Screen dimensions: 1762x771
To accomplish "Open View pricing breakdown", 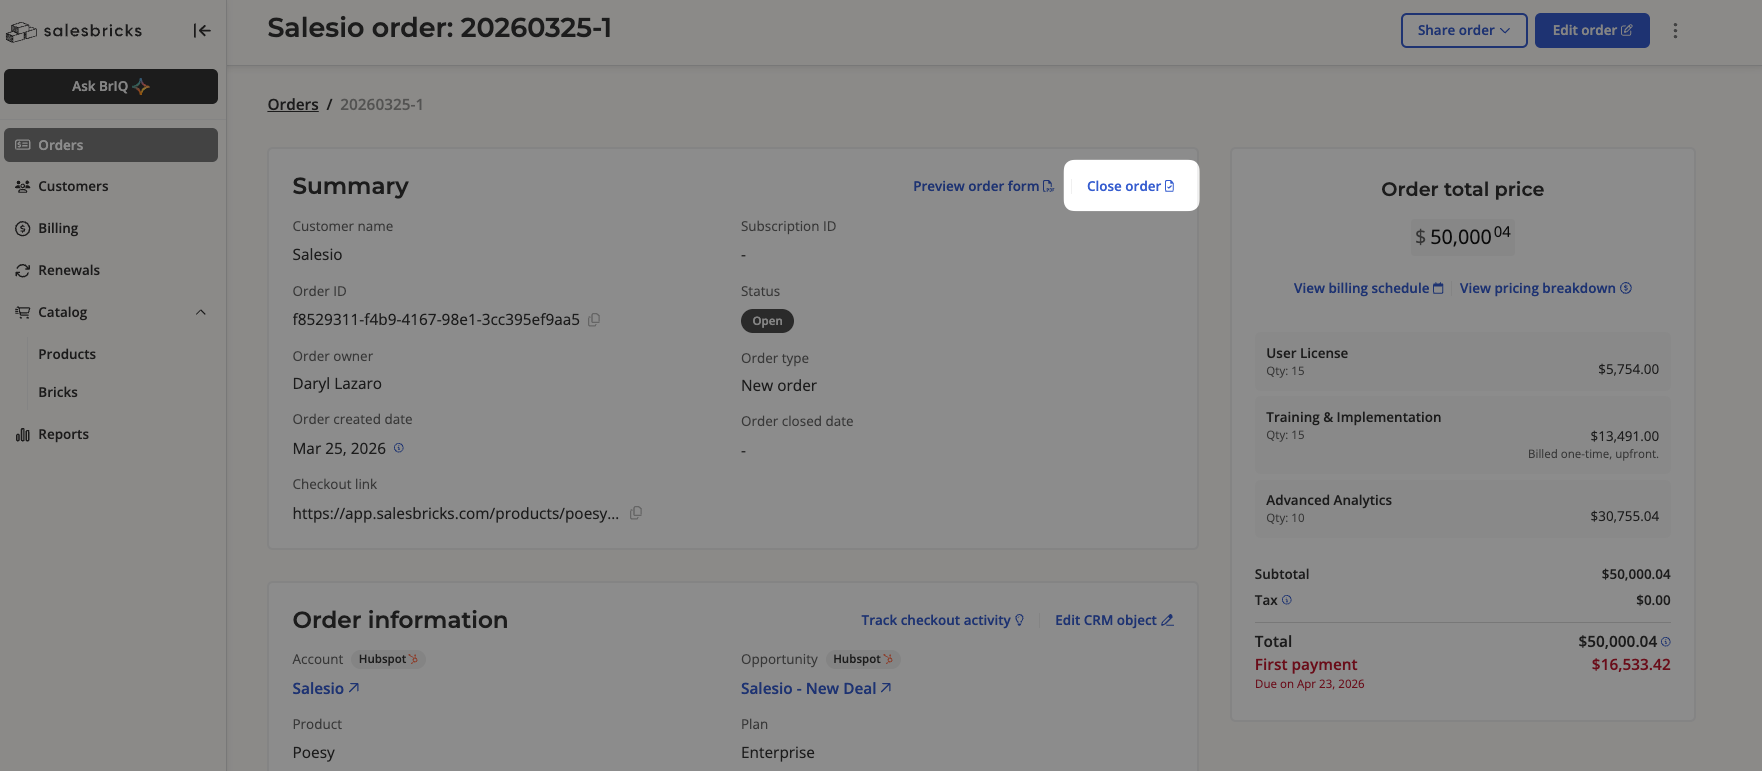I will click(x=1546, y=288).
